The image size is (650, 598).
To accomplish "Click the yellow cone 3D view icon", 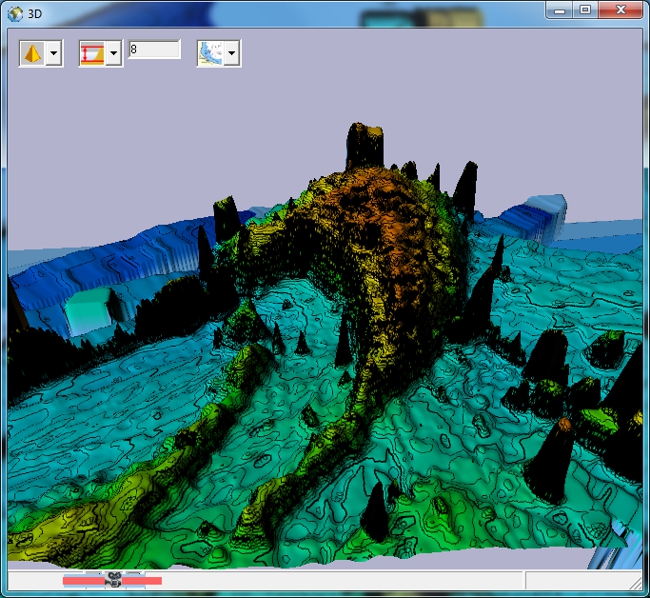I will coord(33,53).
